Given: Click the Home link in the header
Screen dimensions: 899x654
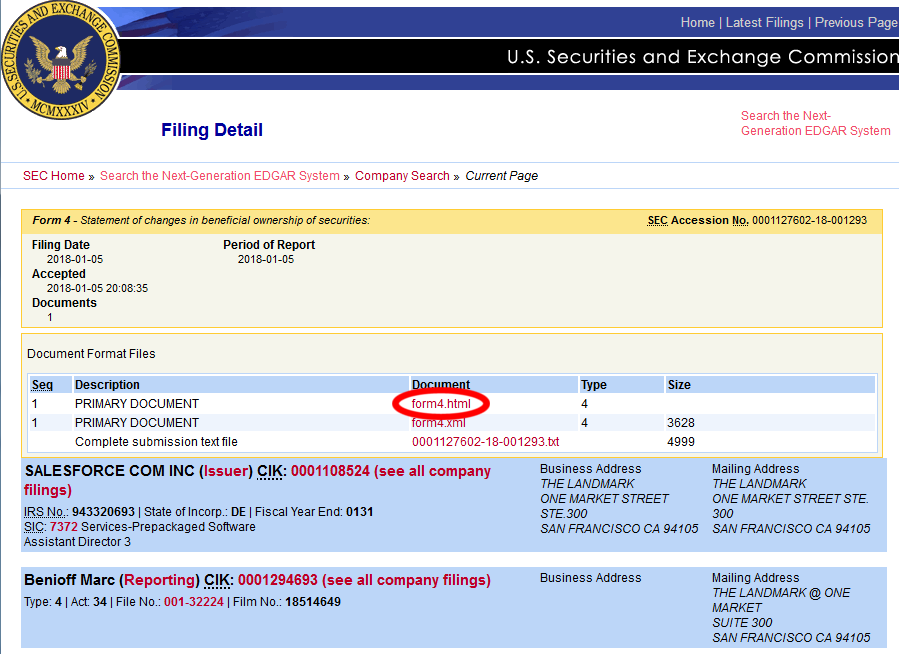Looking at the screenshot, I should [x=697, y=22].
